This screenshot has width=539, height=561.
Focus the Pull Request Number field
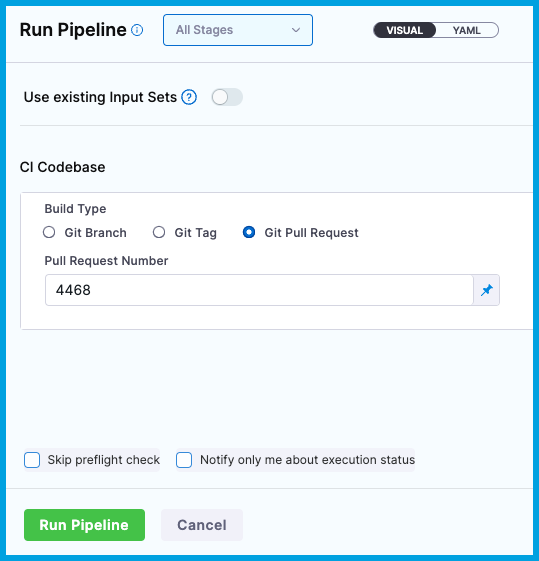[259, 290]
